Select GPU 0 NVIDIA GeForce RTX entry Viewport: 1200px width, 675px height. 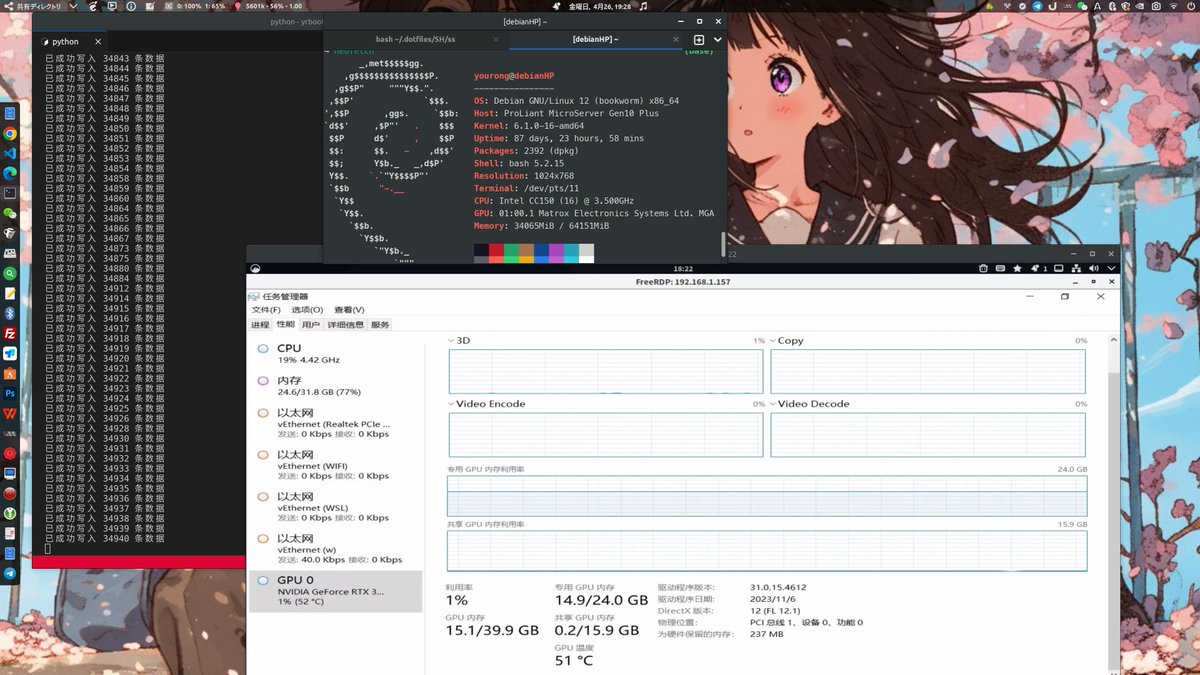[x=335, y=591]
